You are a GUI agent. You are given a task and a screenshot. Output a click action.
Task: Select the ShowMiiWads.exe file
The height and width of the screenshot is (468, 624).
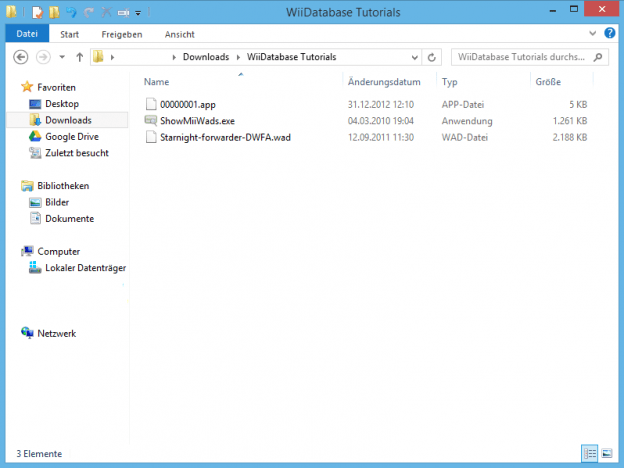197,121
